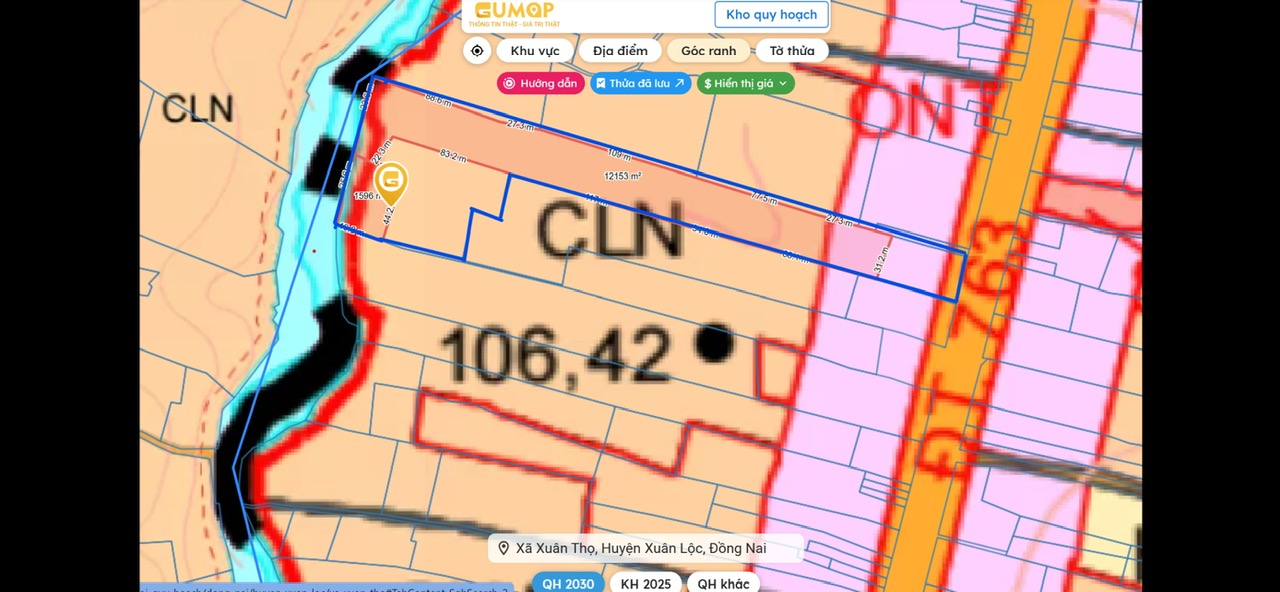Image resolution: width=1280 pixels, height=592 pixels.
Task: Click the Gumap logo
Action: point(514,13)
